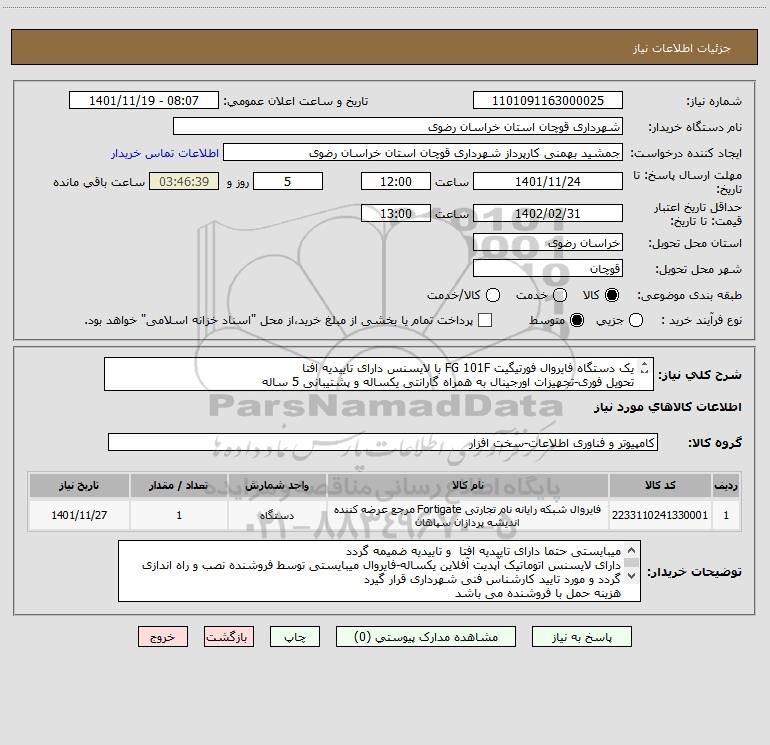Select the کالا radio button
This screenshot has width=770, height=745.
(x=612, y=295)
